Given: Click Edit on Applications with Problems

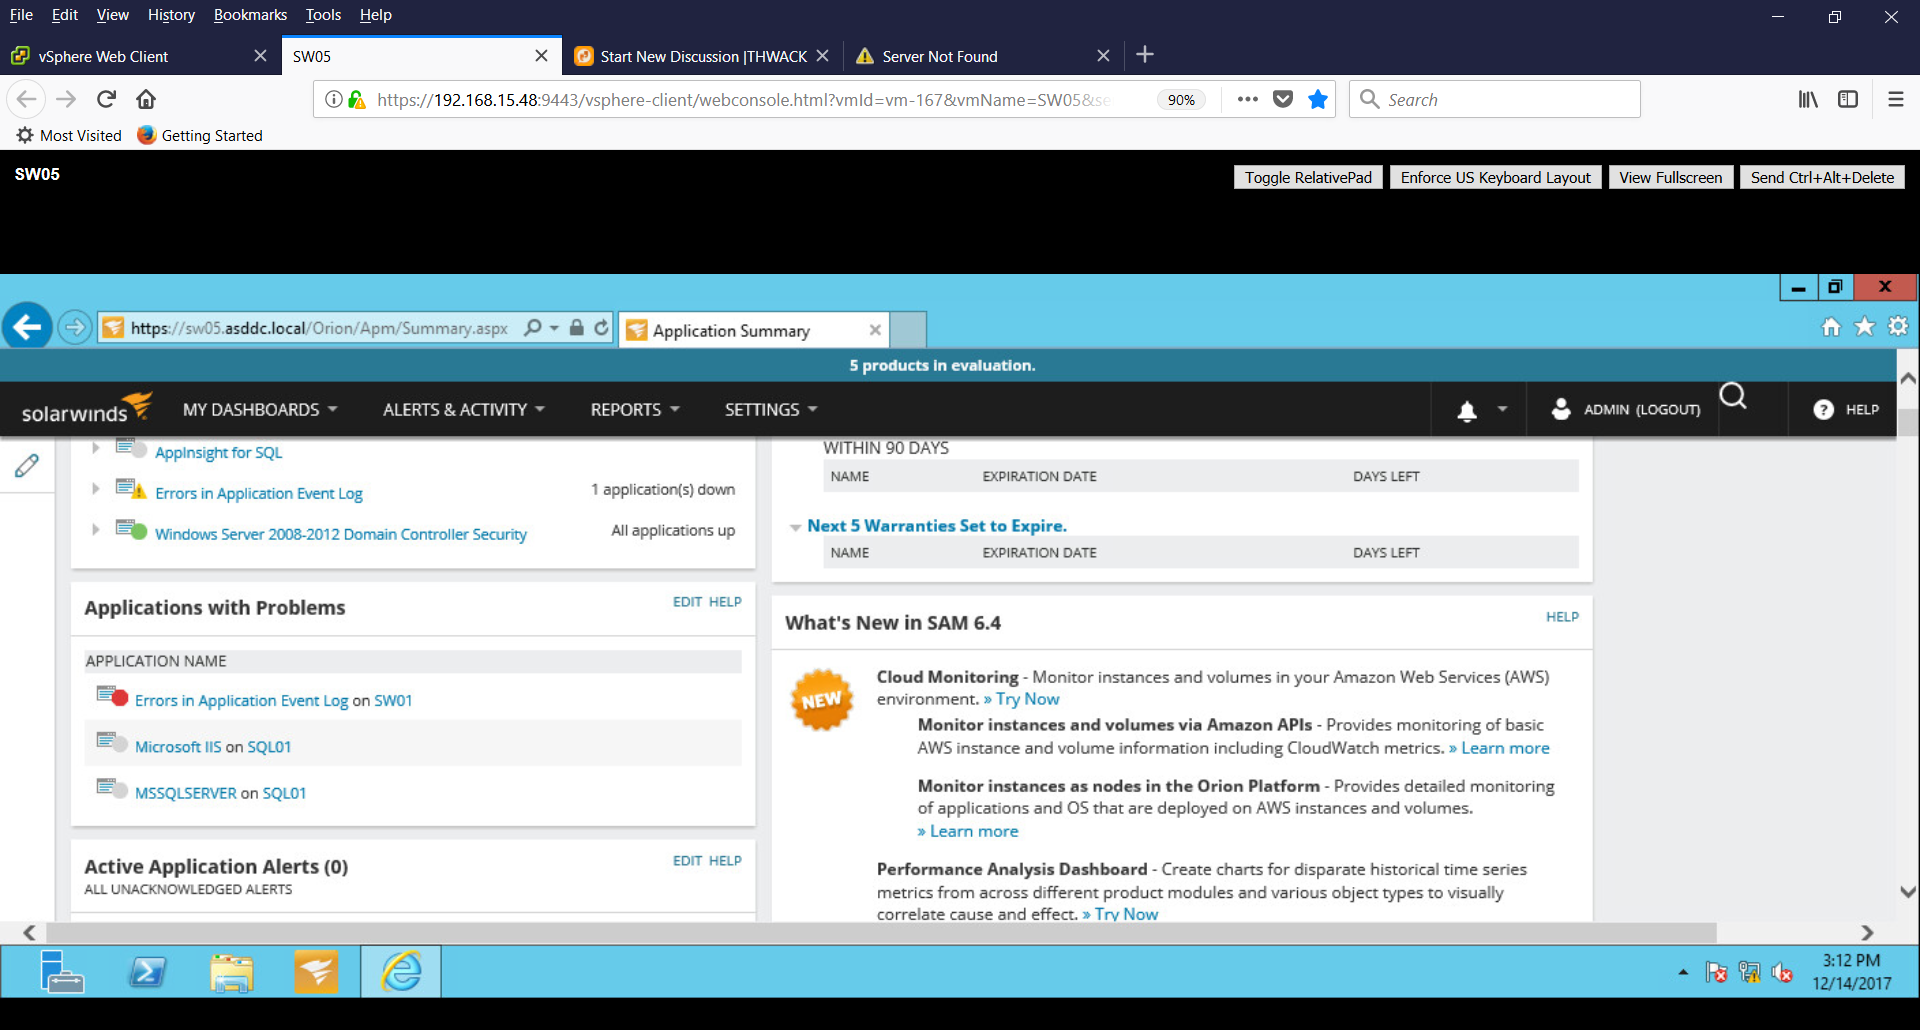Looking at the screenshot, I should (x=687, y=602).
